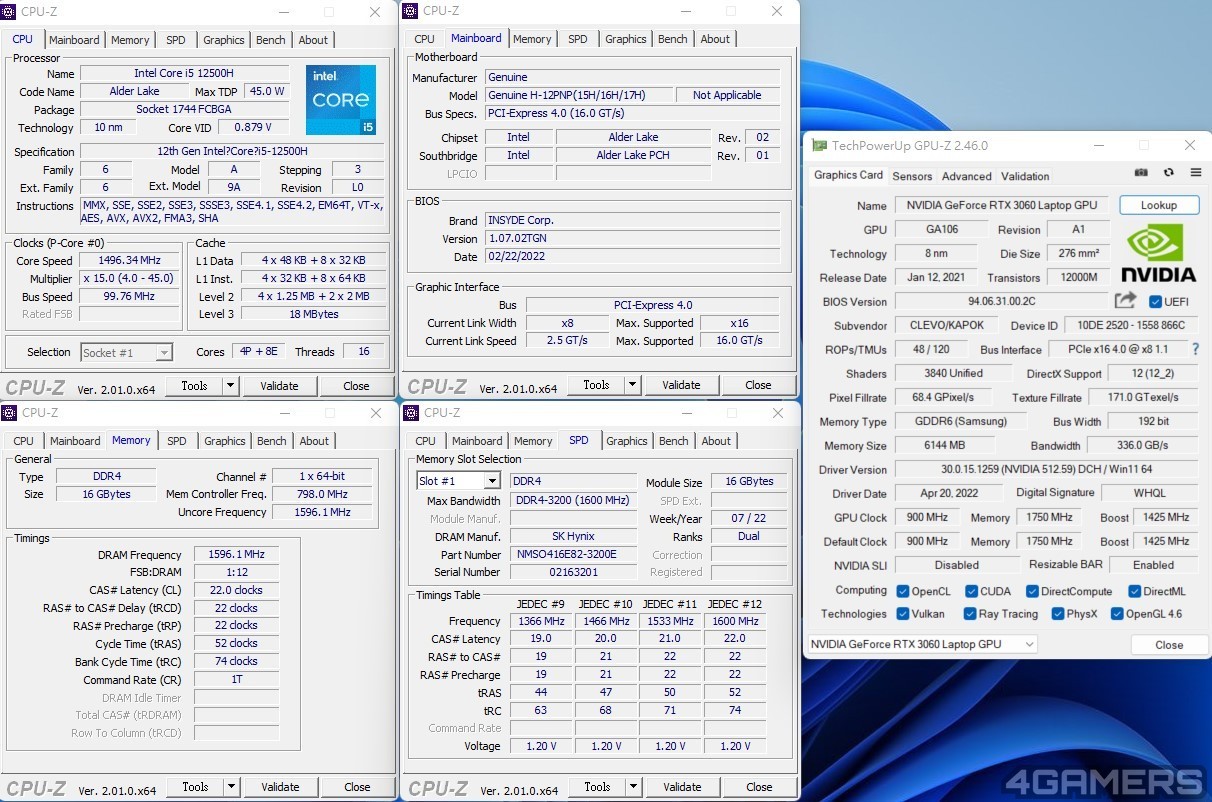This screenshot has height=802, width=1212.
Task: Click the Memory Size value 6144 MB
Action: (945, 445)
